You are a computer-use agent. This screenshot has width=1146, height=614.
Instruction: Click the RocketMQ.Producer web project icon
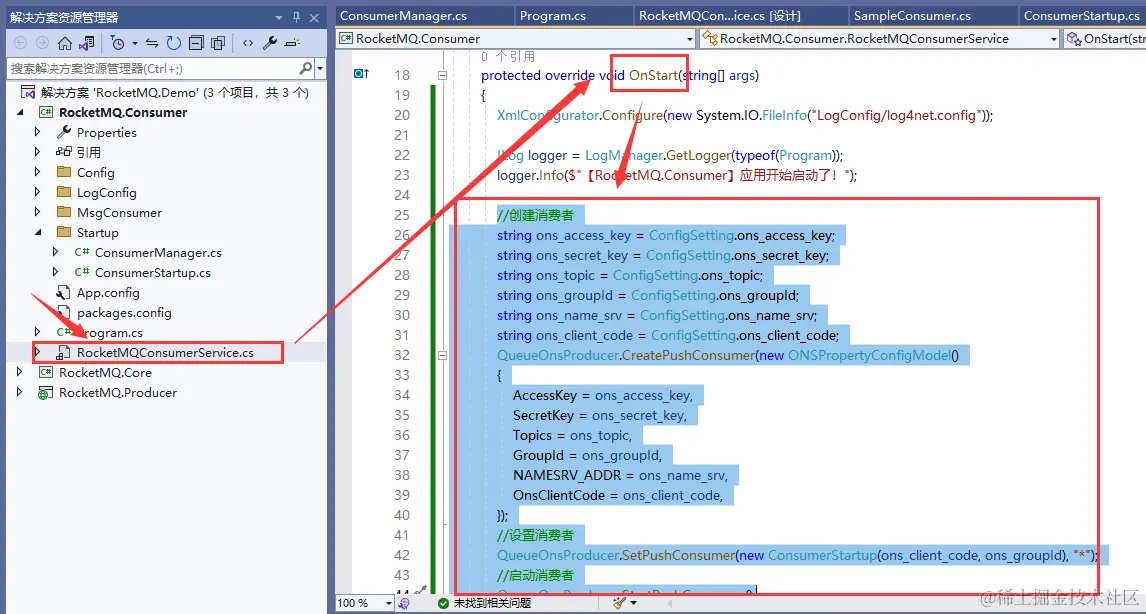click(x=46, y=393)
